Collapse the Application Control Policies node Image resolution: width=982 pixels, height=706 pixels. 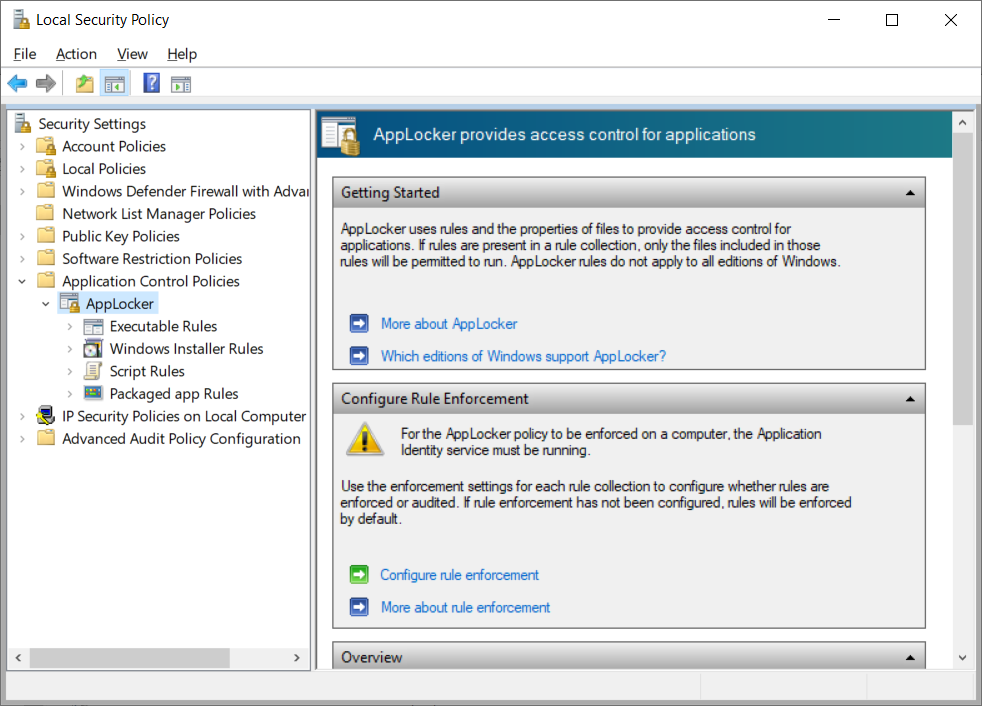point(23,281)
